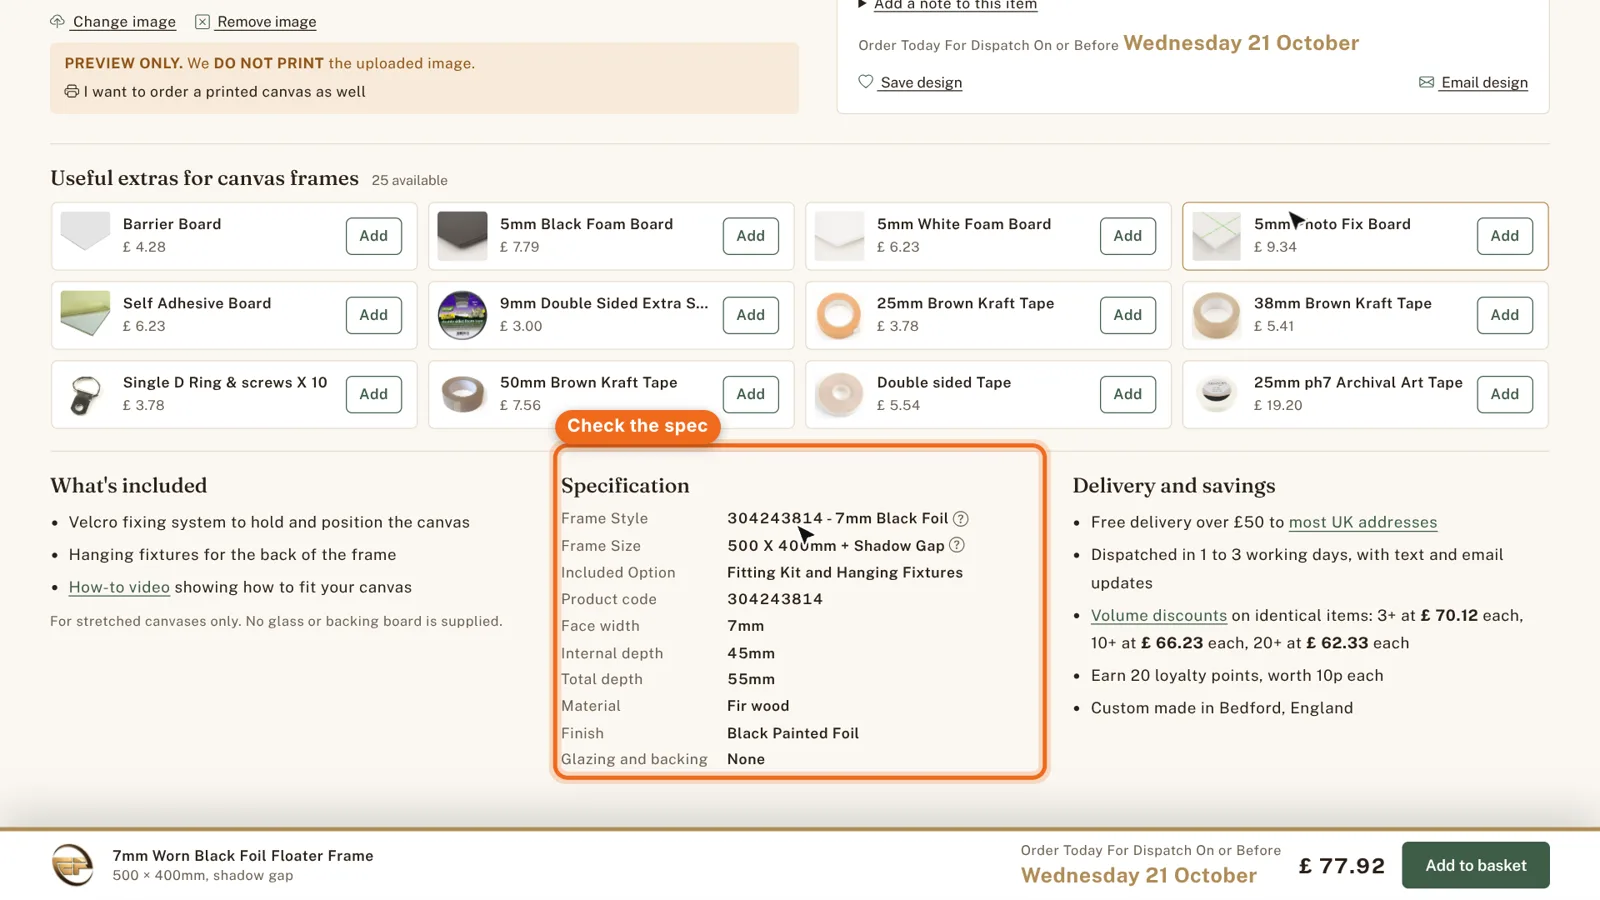This screenshot has height=900, width=1600.
Task: Add 5mm Black Foam Board
Action: (x=751, y=236)
